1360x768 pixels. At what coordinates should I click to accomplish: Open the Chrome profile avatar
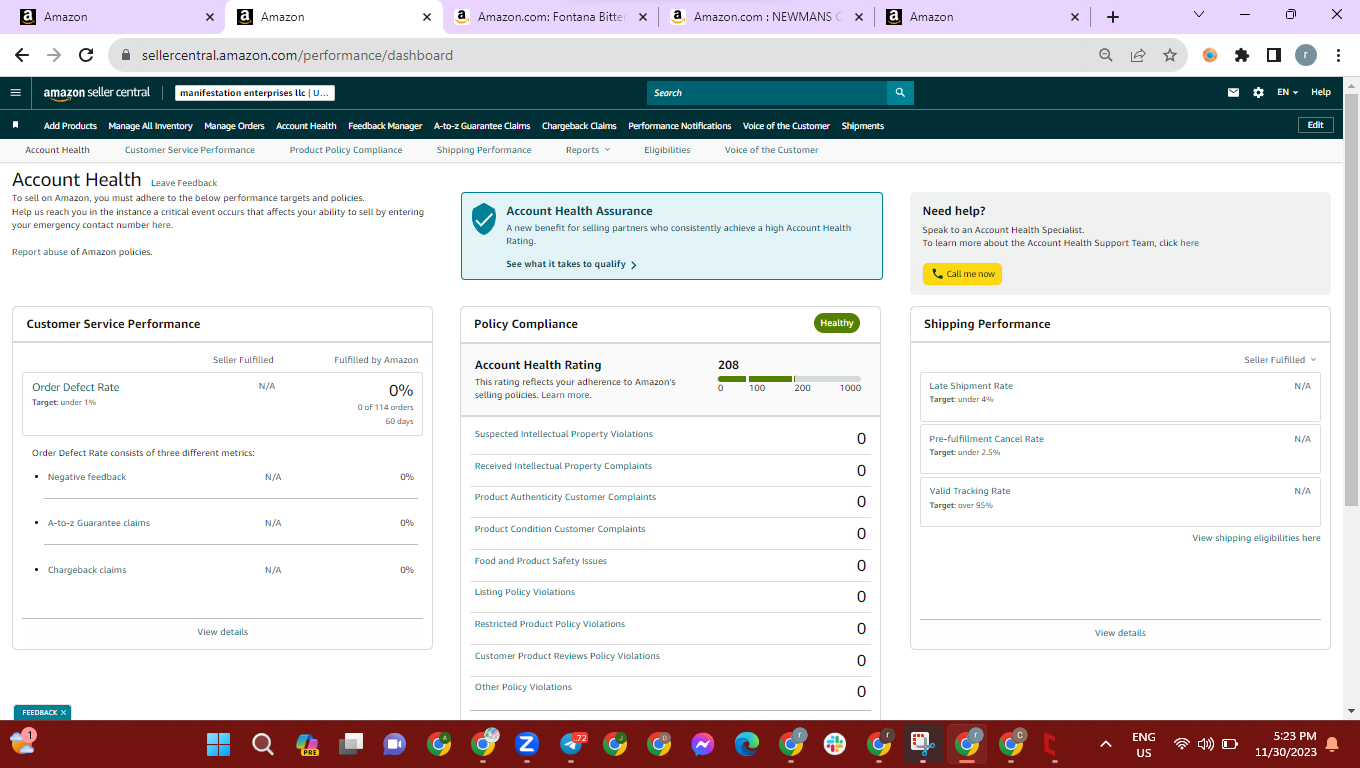1306,56
